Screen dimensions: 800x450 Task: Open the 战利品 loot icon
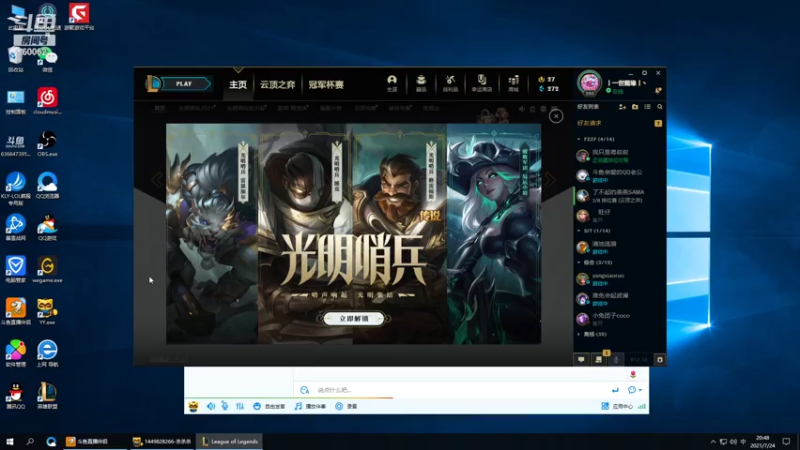coord(450,84)
